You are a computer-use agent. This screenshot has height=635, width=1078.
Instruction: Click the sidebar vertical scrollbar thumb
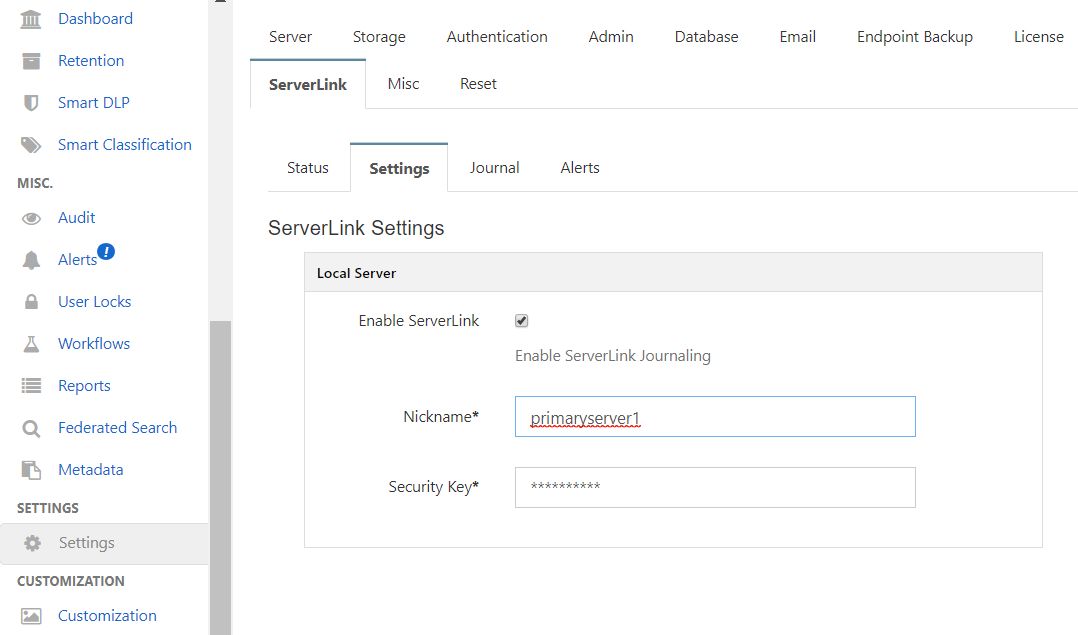pos(220,478)
